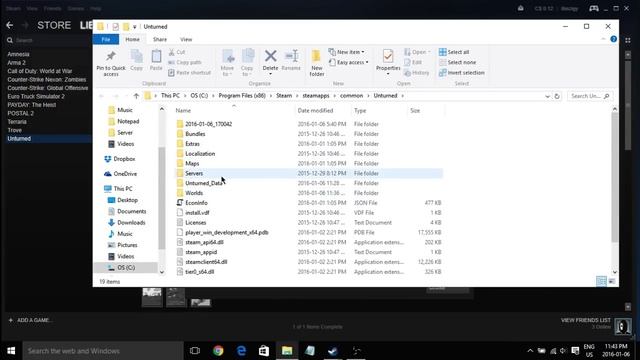Click Steam segment in address bar
This screenshot has height=360, width=640.
coord(284,96)
